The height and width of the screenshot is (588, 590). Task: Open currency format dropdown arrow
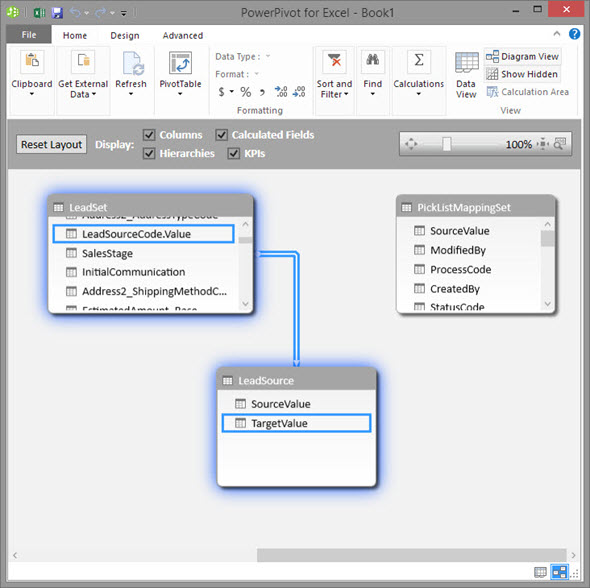pyautogui.click(x=232, y=91)
